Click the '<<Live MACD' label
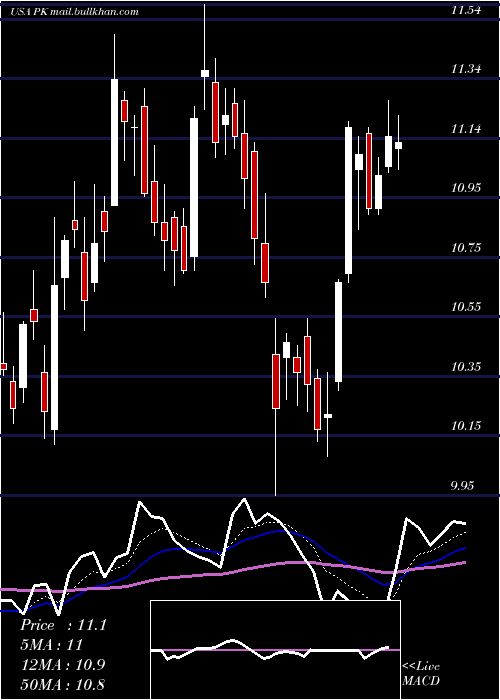The width and height of the screenshot is (500, 700). pyautogui.click(x=421, y=674)
